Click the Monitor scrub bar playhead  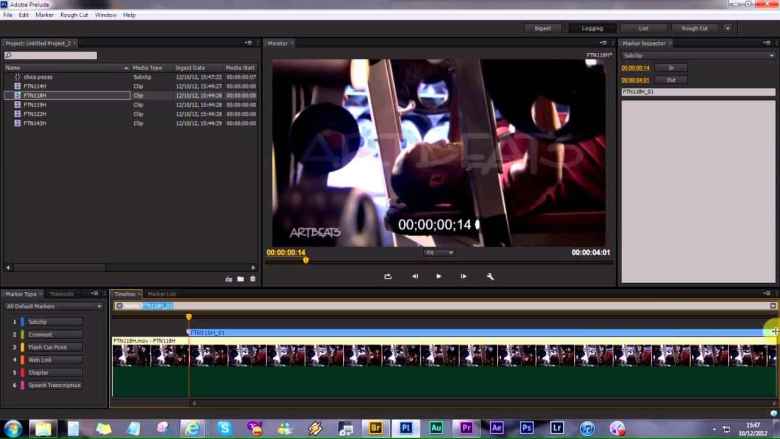click(x=305, y=260)
